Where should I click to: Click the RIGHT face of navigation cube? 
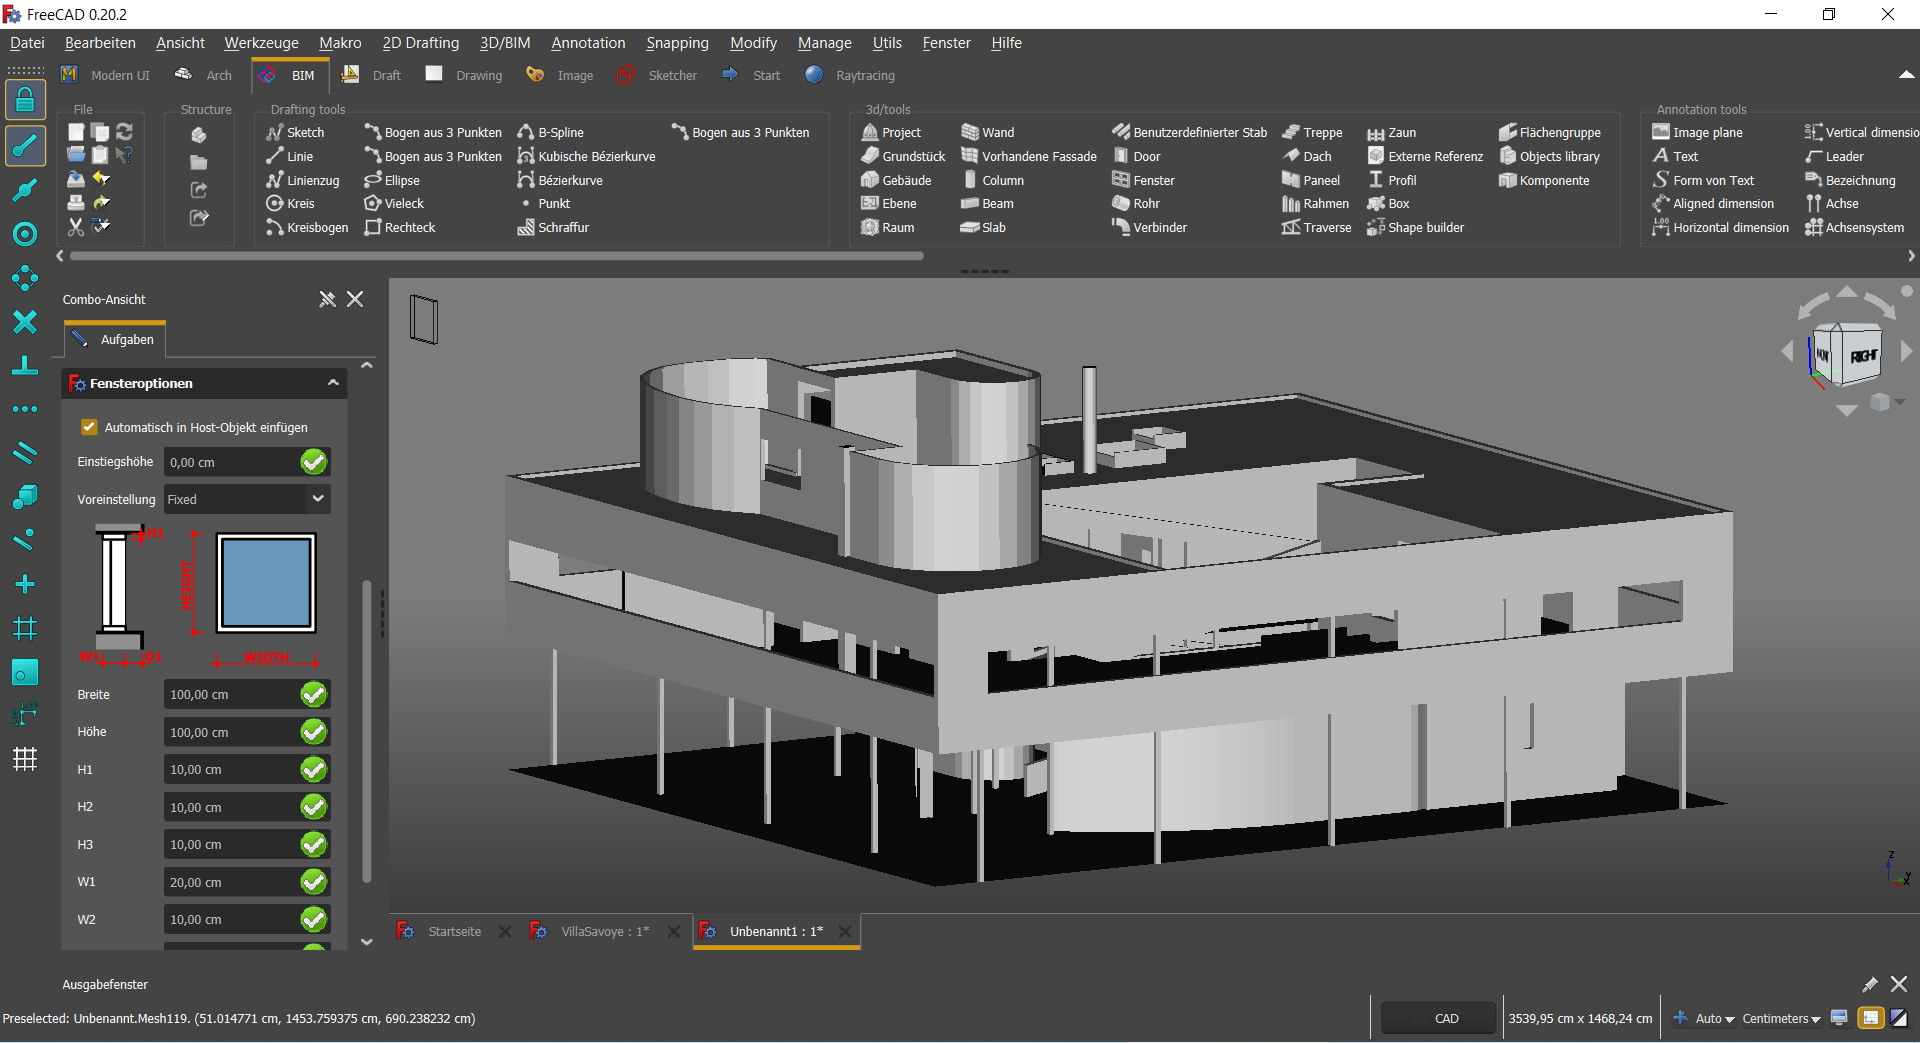1862,356
